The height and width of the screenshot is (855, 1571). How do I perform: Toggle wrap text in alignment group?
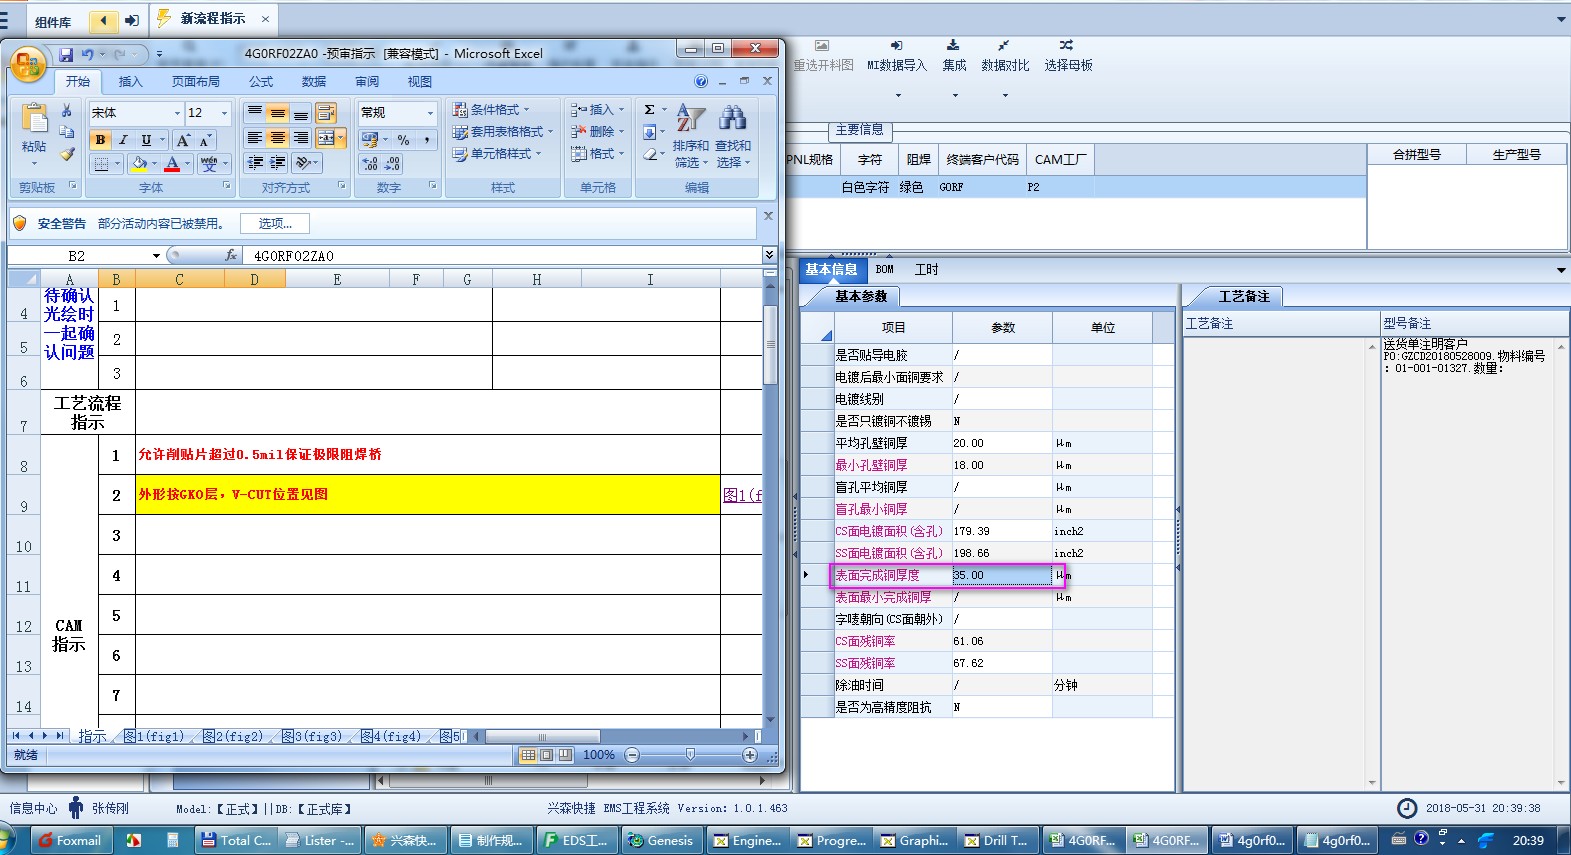coord(326,113)
